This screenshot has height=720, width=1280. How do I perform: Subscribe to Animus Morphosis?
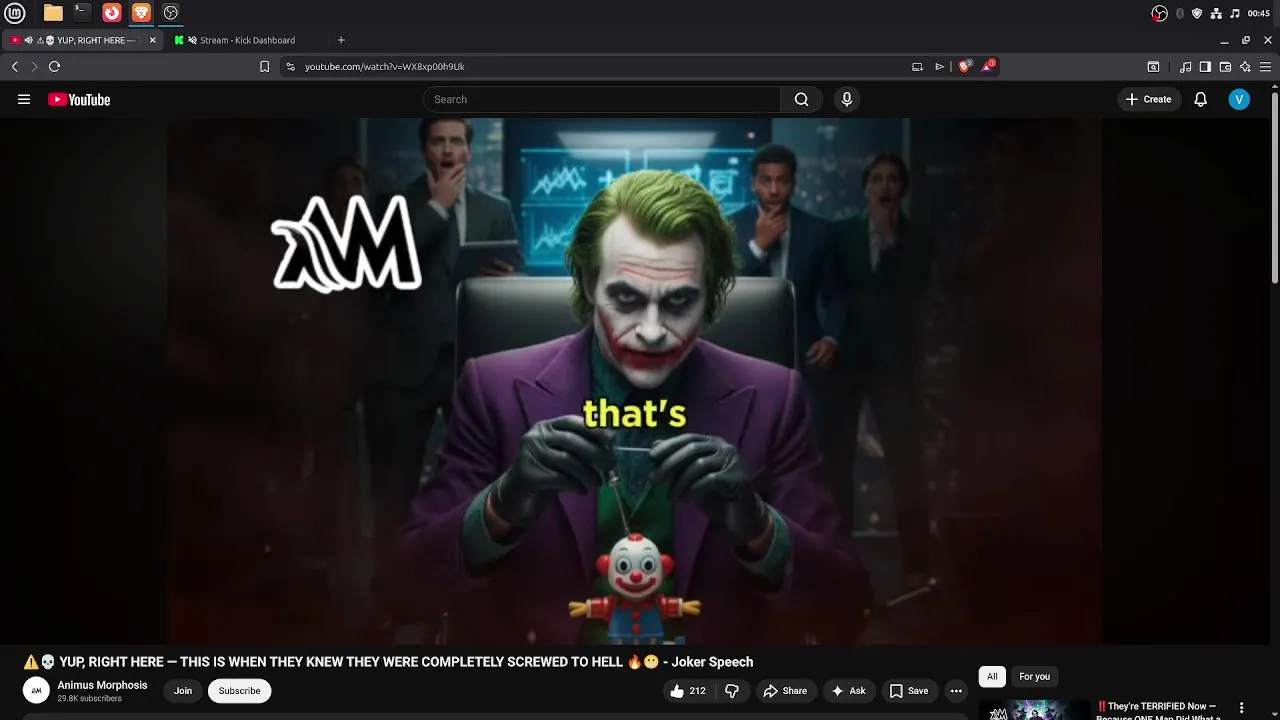[239, 690]
